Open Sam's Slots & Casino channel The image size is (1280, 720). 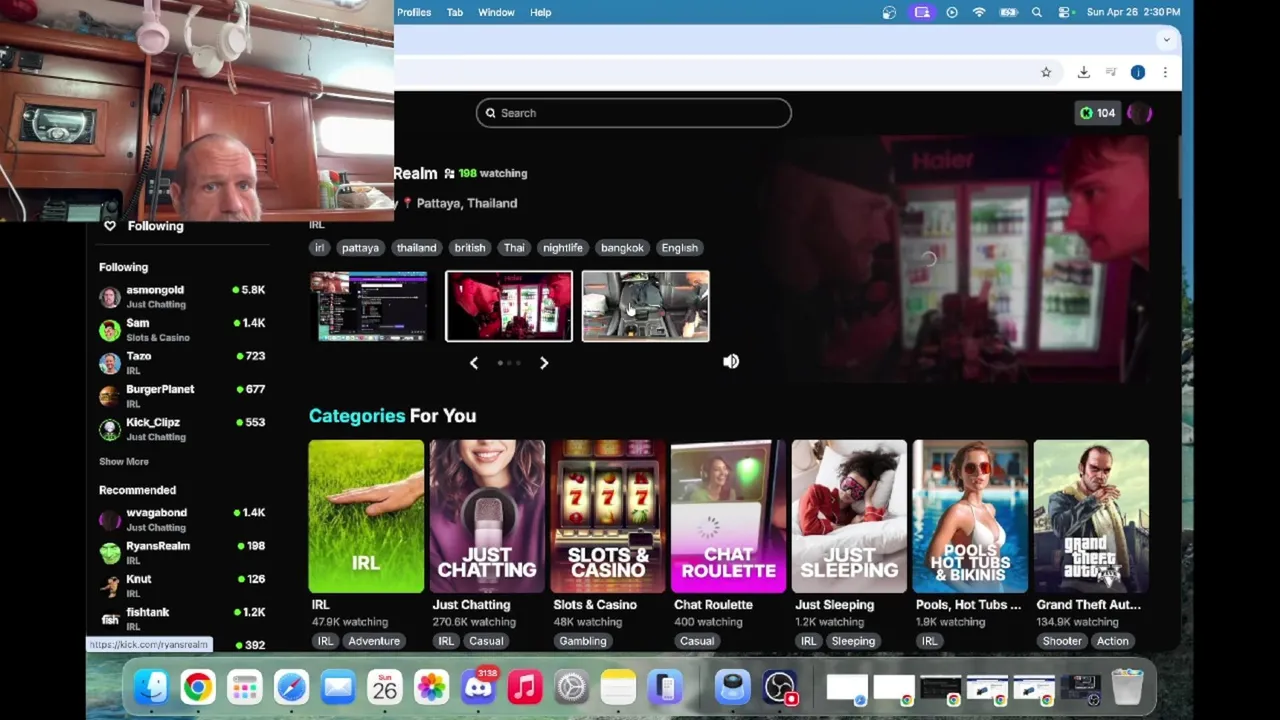[x=182, y=330]
